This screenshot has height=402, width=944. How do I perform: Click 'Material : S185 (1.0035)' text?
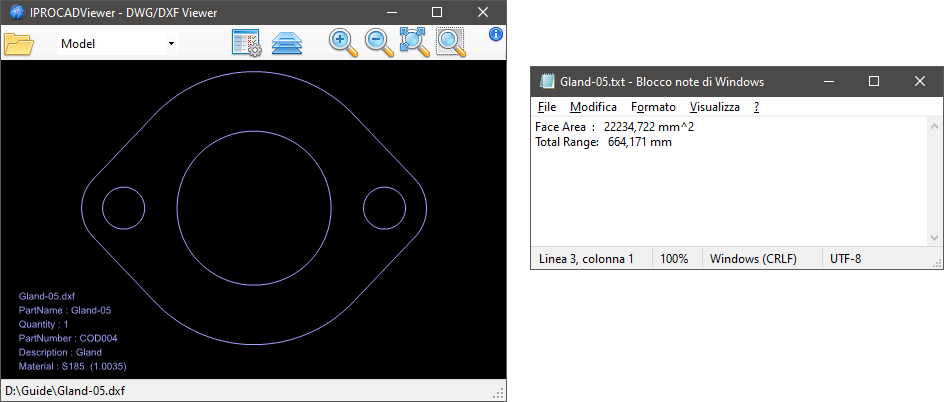click(73, 366)
